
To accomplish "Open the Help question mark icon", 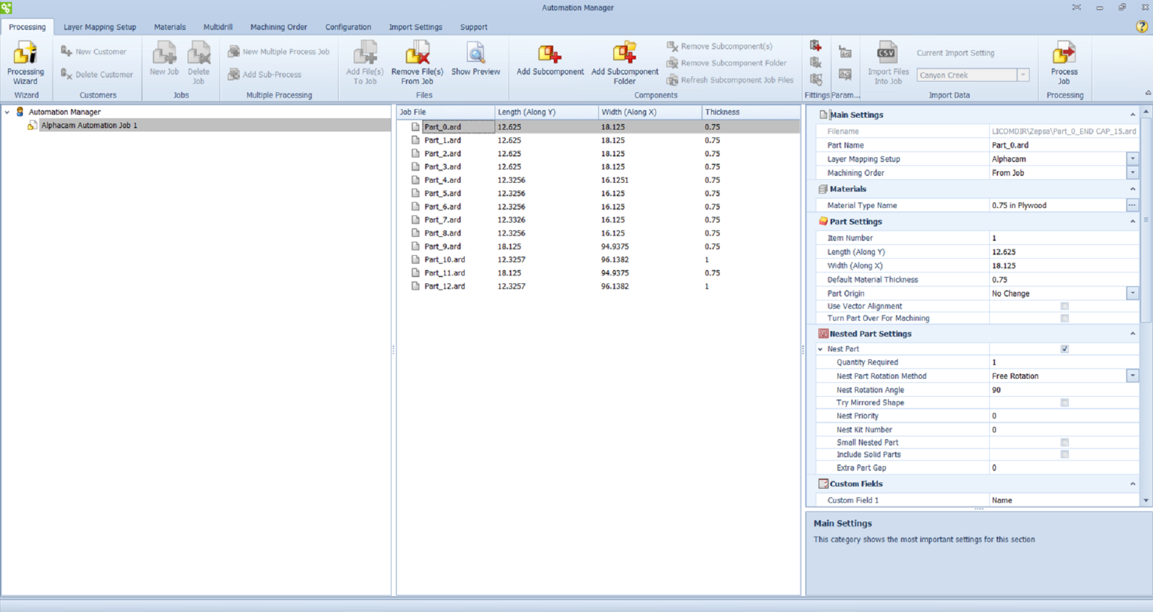I will click(1141, 27).
